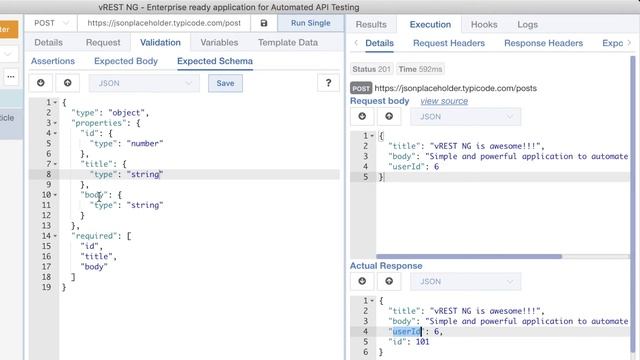Click "id": 101 line in Actual Response
The image size is (640, 360).
pyautogui.click(x=409, y=342)
